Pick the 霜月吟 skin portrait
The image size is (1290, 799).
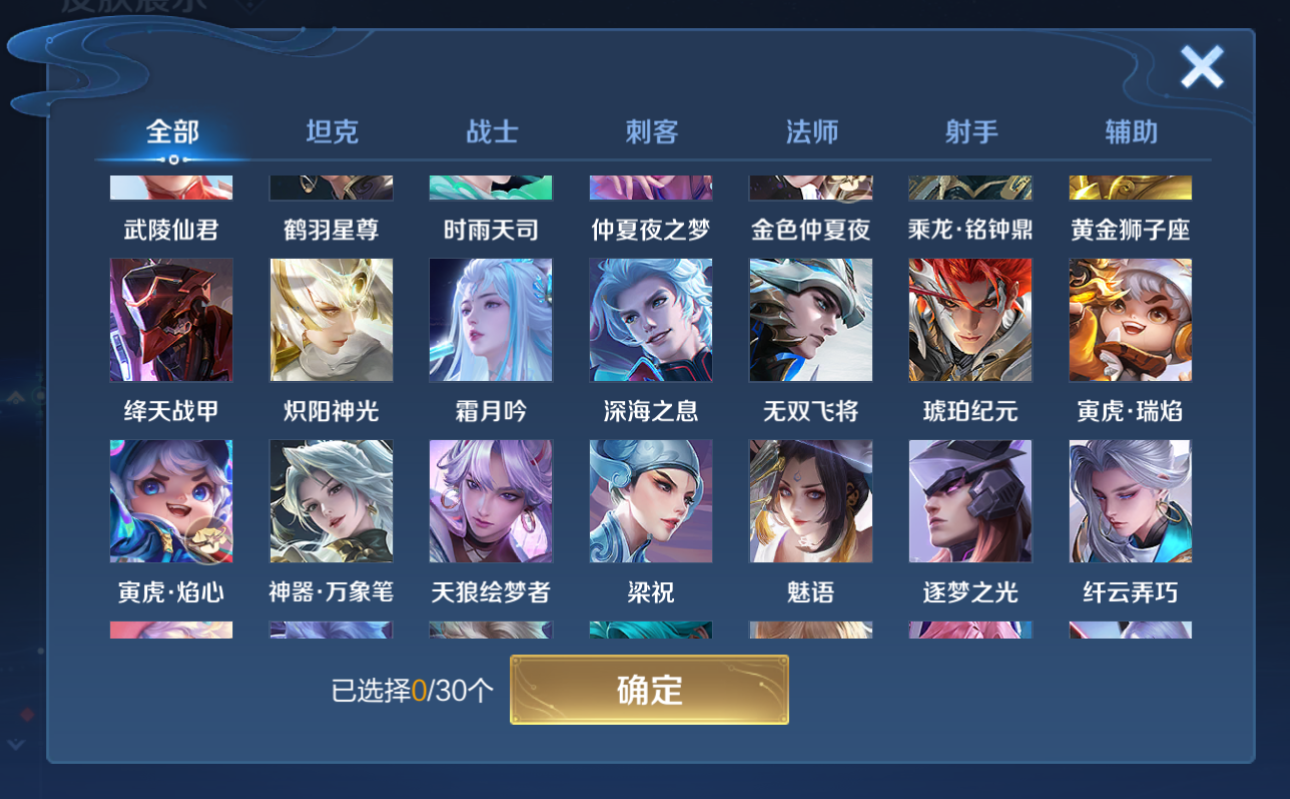(491, 320)
